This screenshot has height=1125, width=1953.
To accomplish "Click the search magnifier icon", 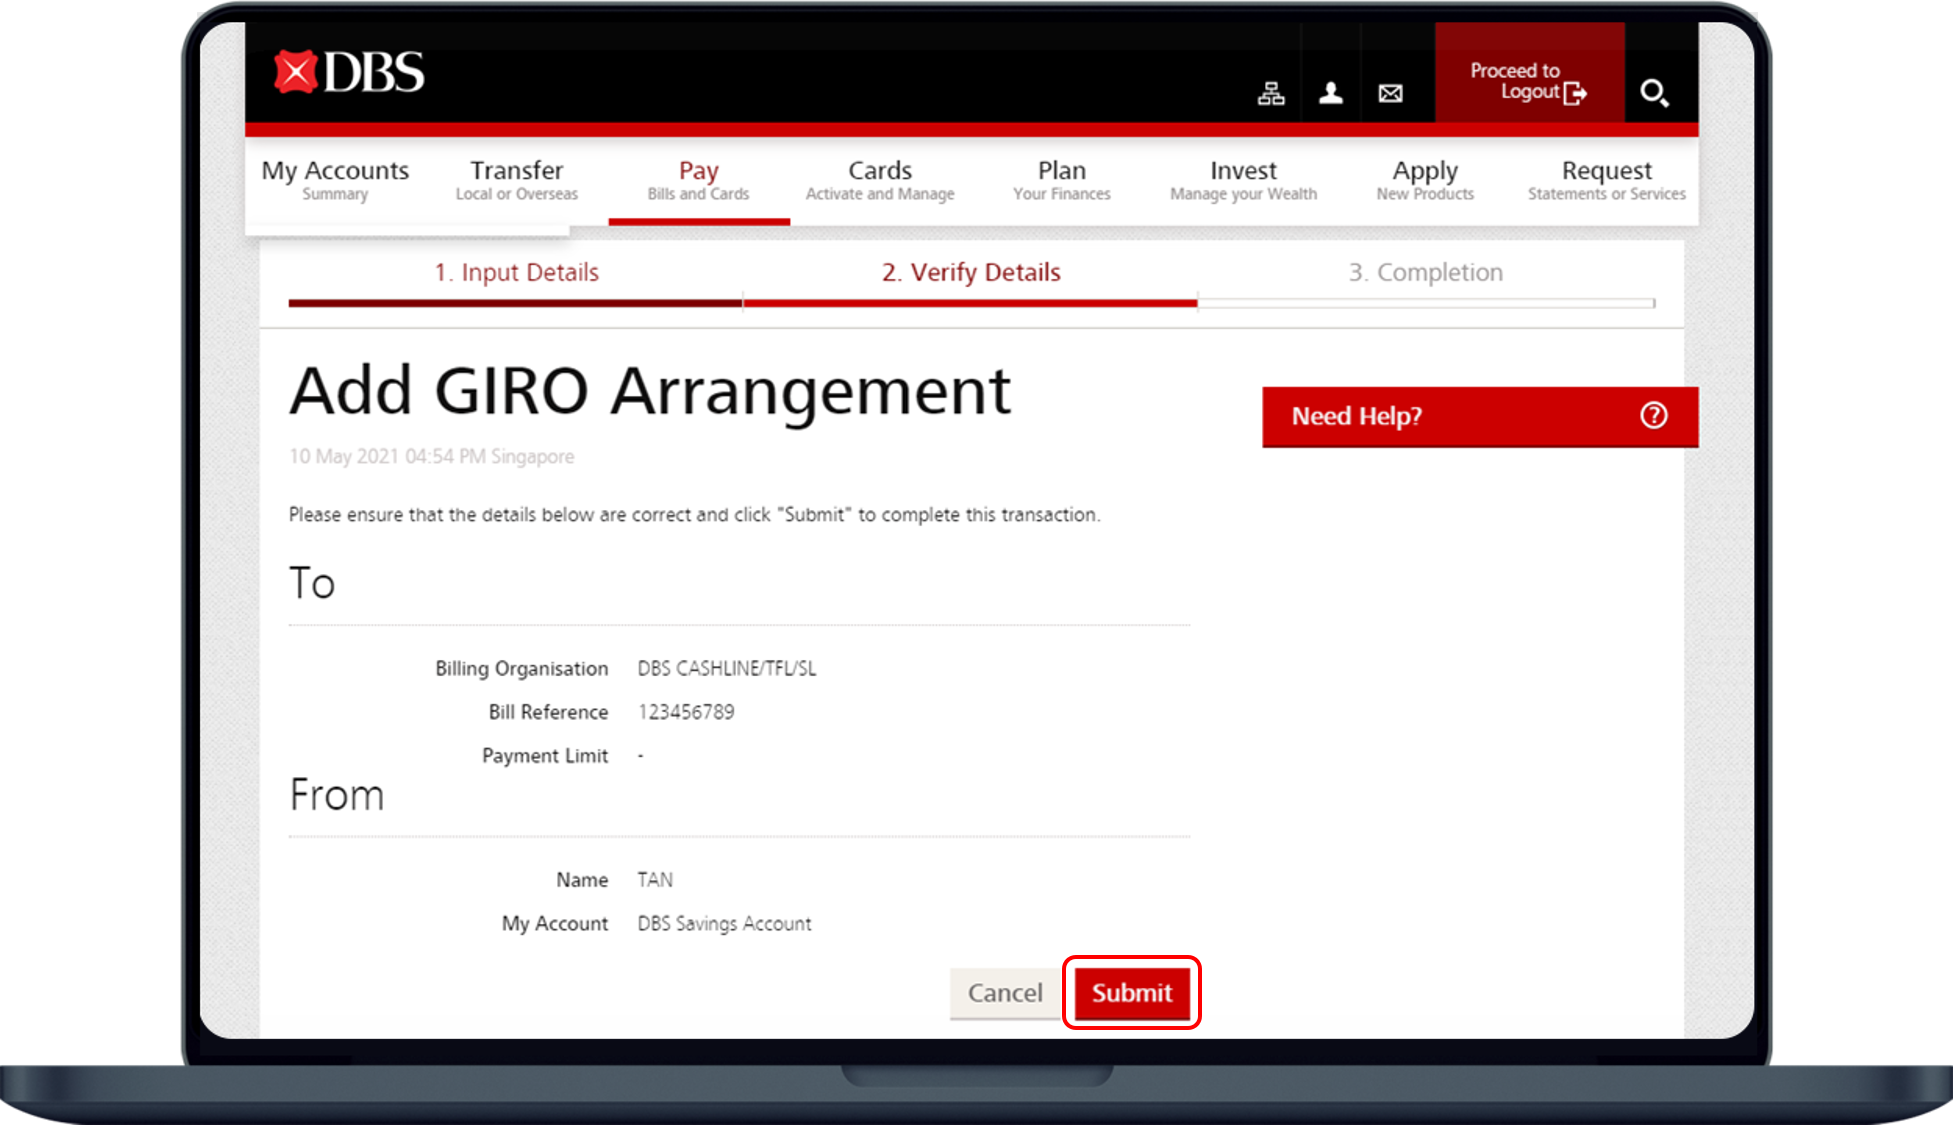I will click(x=1654, y=93).
